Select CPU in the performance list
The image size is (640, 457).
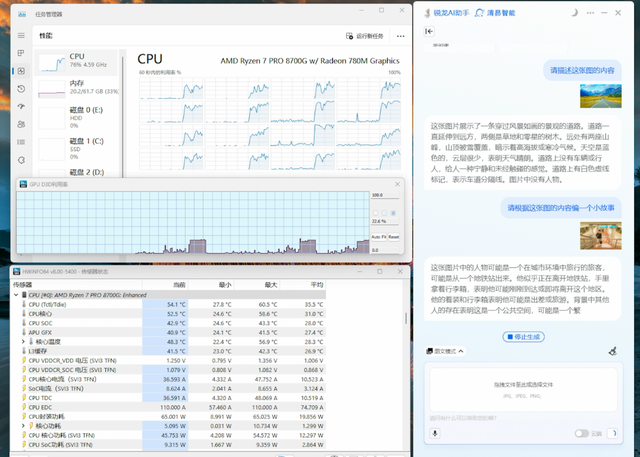tap(76, 62)
